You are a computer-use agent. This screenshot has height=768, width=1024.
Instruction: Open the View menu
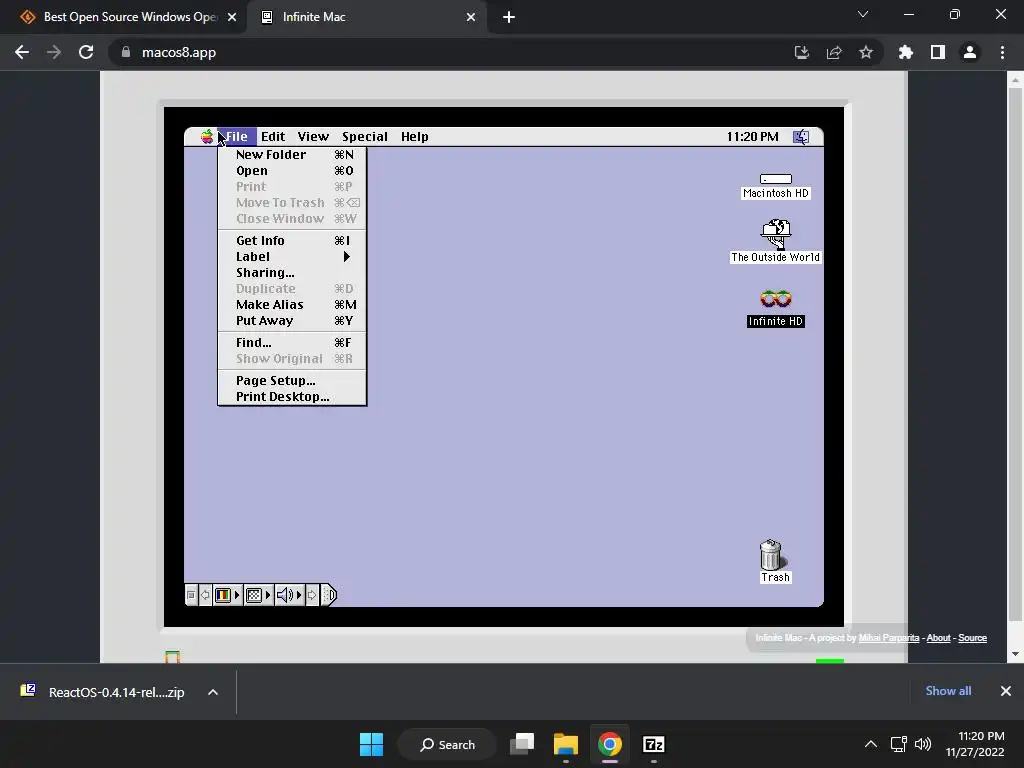click(313, 136)
